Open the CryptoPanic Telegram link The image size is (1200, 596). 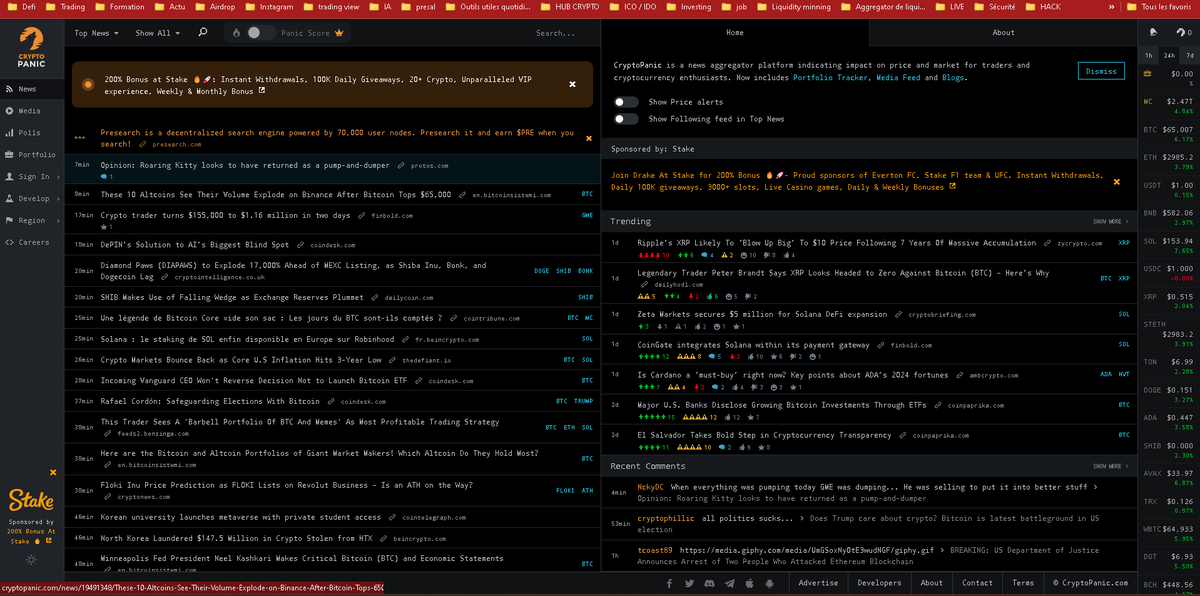coord(728,583)
